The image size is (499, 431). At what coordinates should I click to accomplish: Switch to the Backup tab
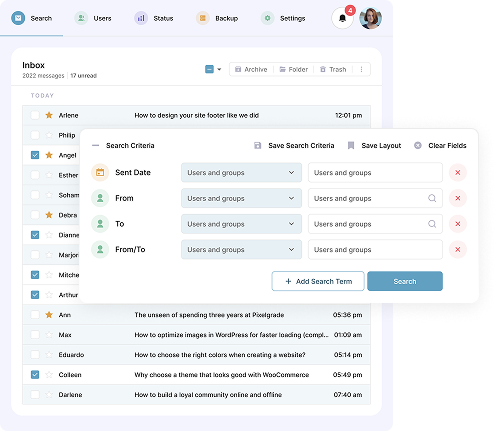coord(227,18)
